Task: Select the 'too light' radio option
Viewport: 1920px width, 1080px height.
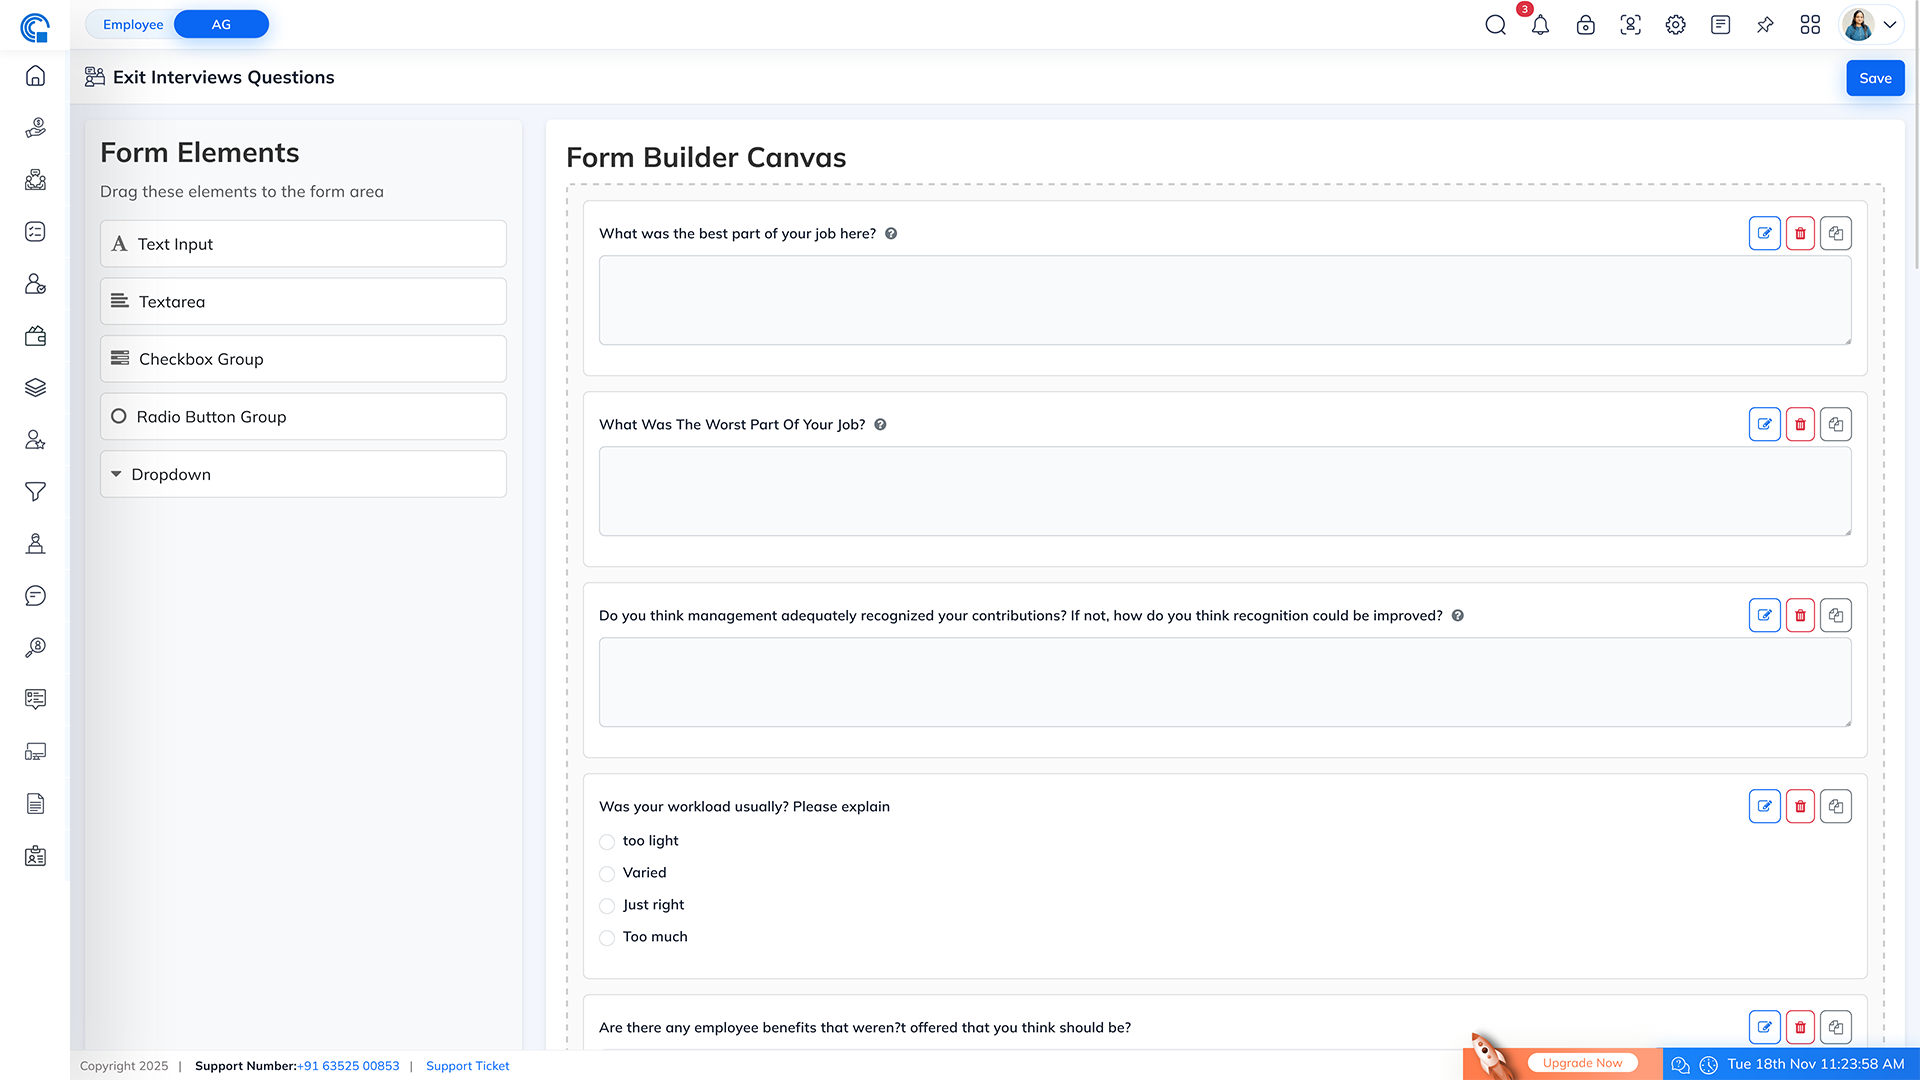Action: tap(607, 841)
